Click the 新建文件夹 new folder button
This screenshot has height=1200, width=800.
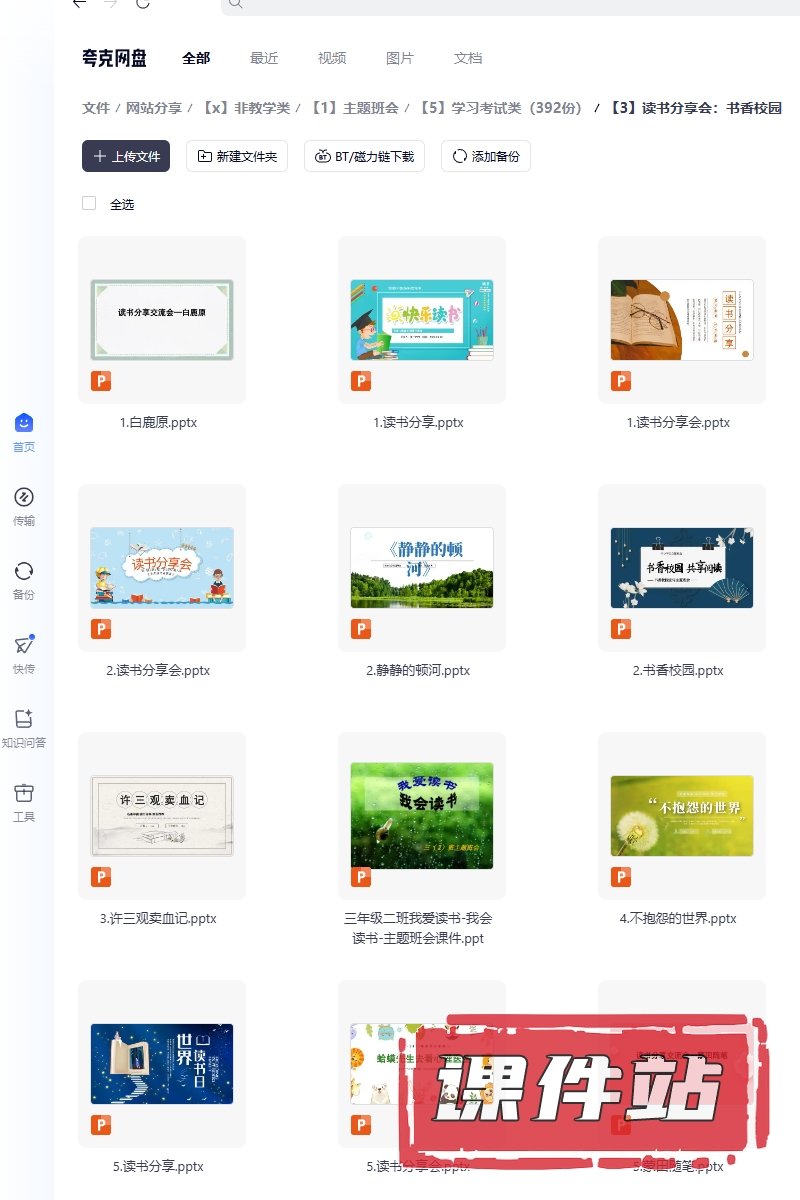(237, 156)
